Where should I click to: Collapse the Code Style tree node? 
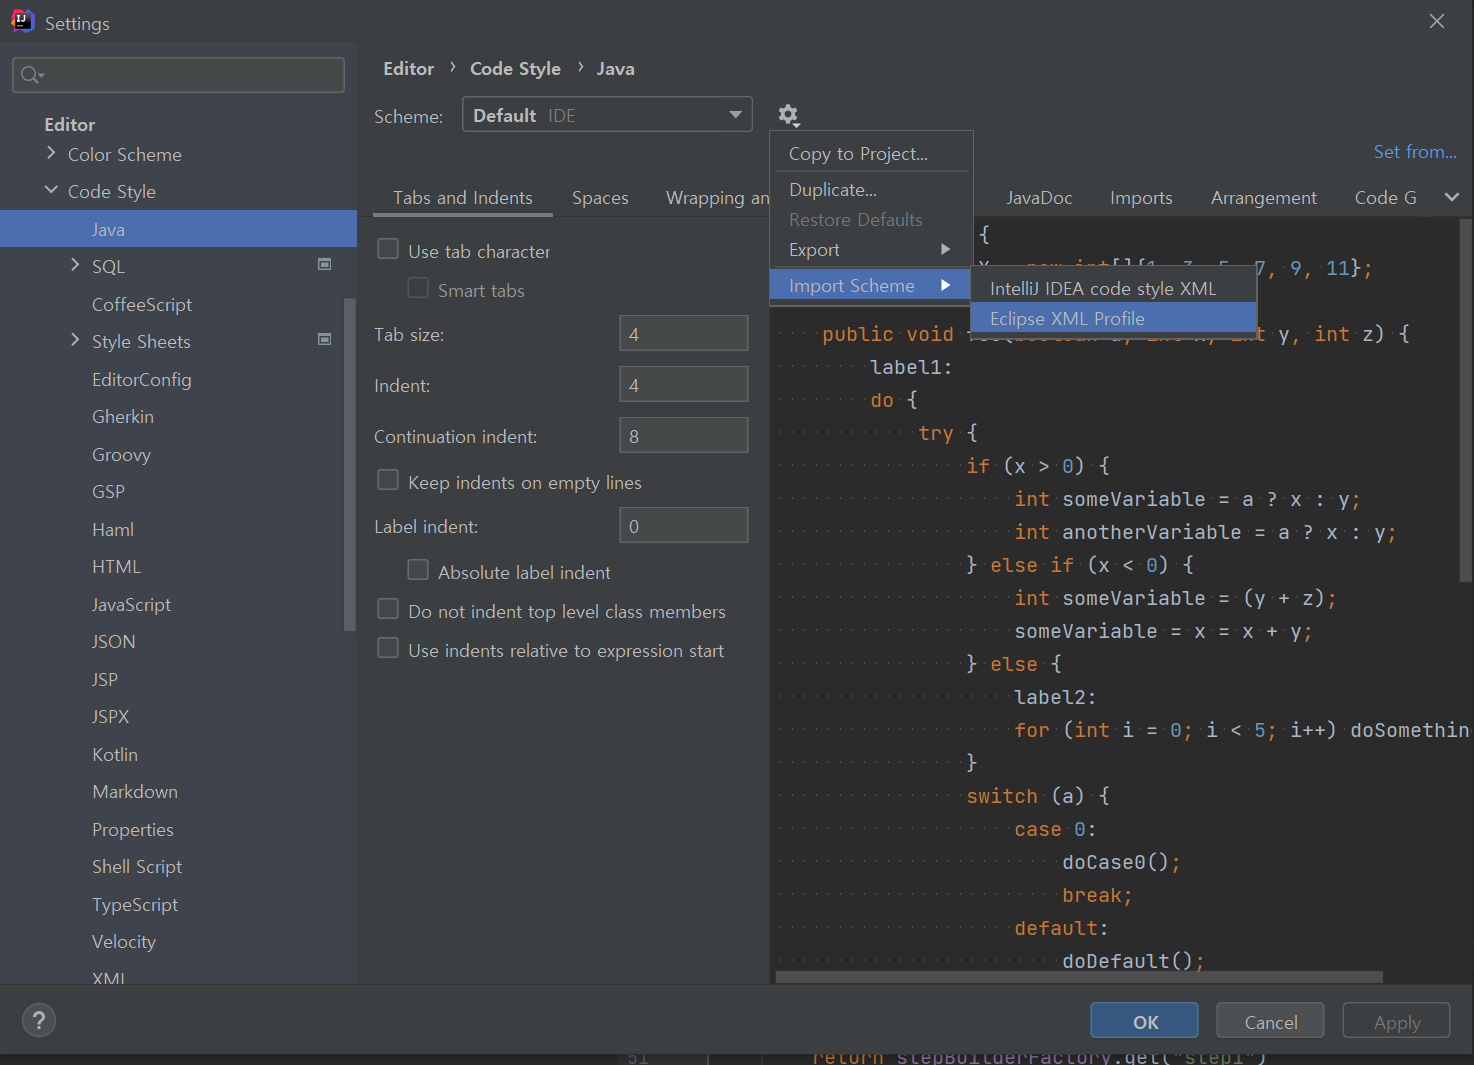[x=51, y=190]
